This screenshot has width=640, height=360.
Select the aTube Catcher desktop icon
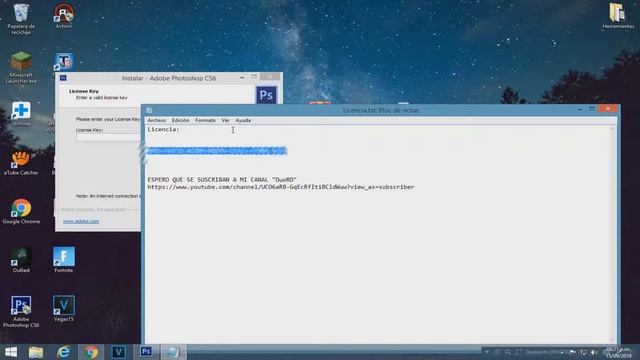pyautogui.click(x=21, y=163)
